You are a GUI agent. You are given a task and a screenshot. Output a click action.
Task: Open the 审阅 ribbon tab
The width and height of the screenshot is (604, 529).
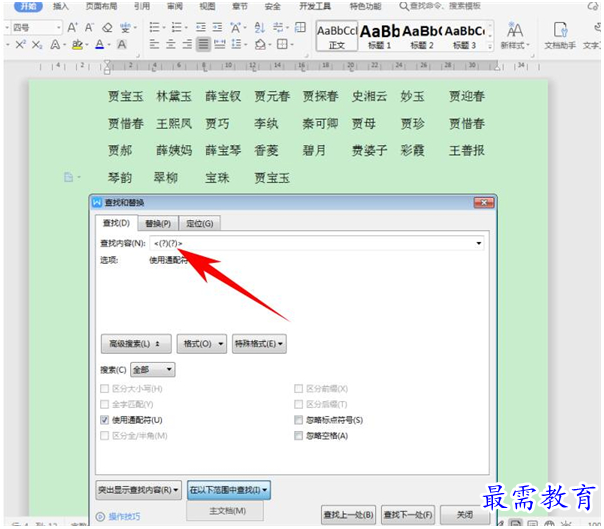(175, 6)
